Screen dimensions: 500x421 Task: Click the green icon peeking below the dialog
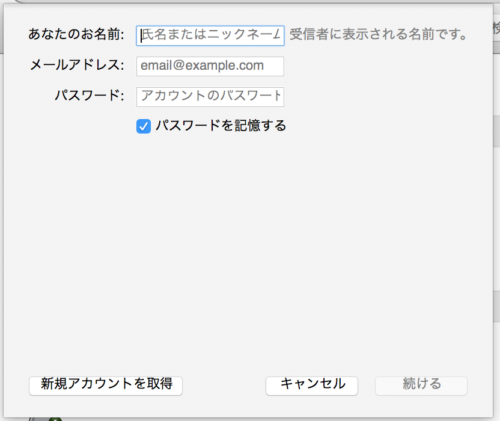tap(56, 419)
